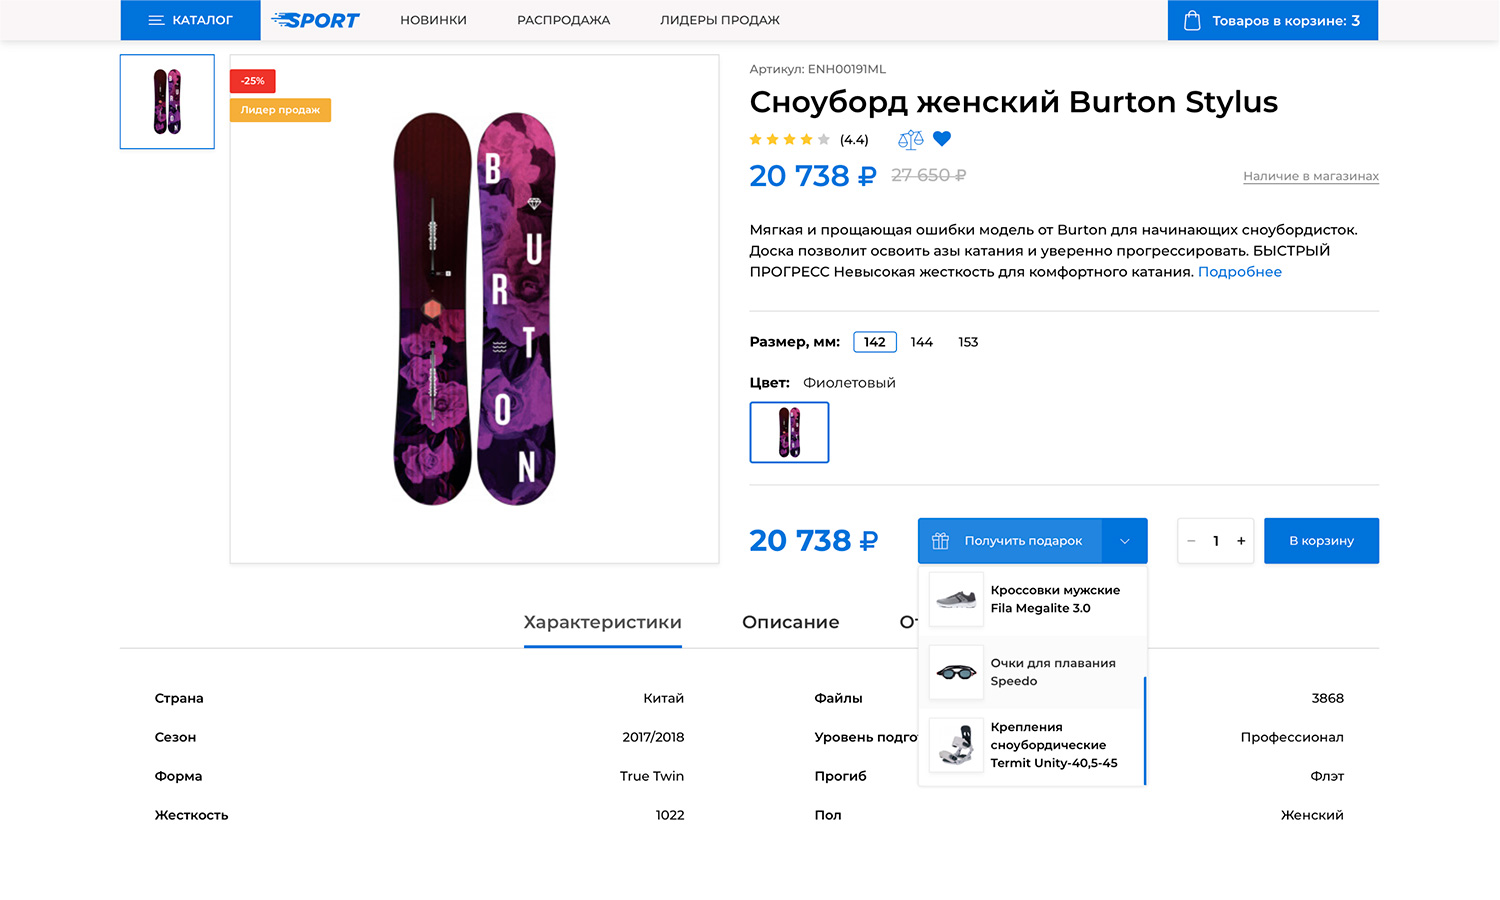Switch to the Описание tab
The width and height of the screenshot is (1500, 900).
click(790, 622)
